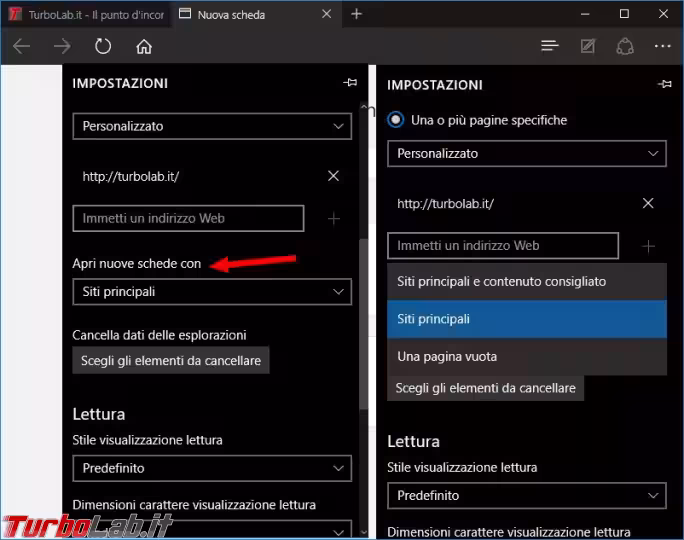Click the left 'Lettura' heading
The width and height of the screenshot is (684, 540).
(x=99, y=414)
